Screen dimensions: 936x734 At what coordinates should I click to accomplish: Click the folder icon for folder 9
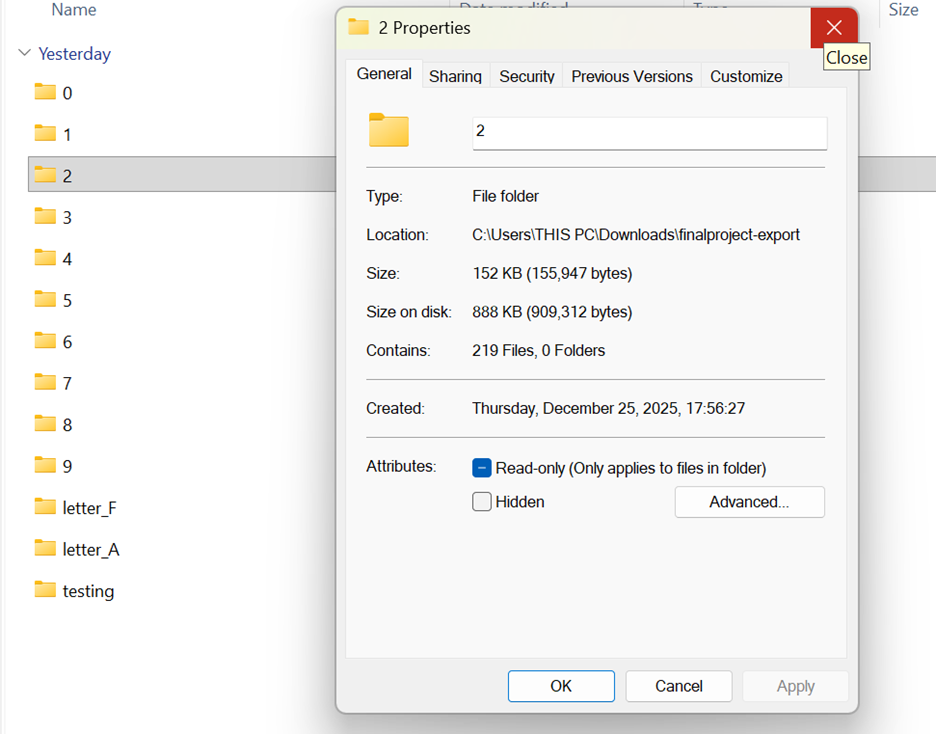(x=45, y=465)
